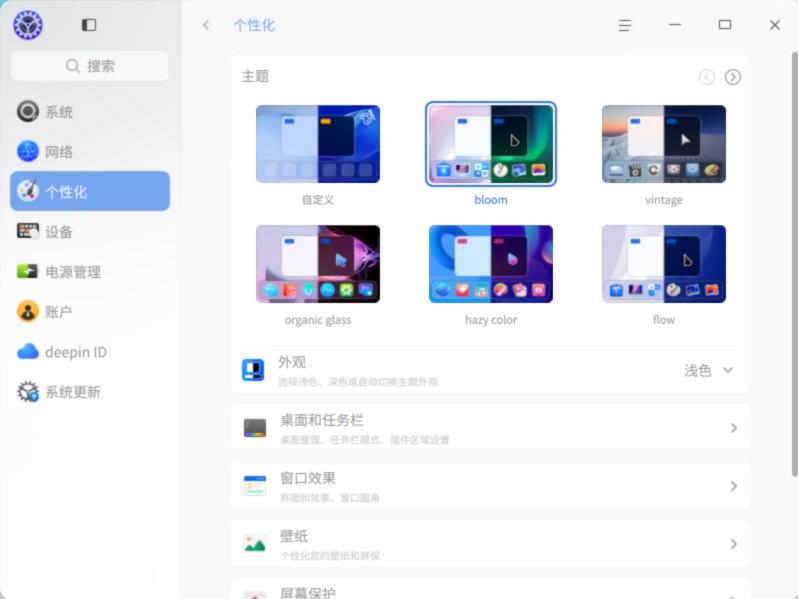Open the 外观 浅色 dropdown
The width and height of the screenshot is (798, 599).
click(x=709, y=370)
